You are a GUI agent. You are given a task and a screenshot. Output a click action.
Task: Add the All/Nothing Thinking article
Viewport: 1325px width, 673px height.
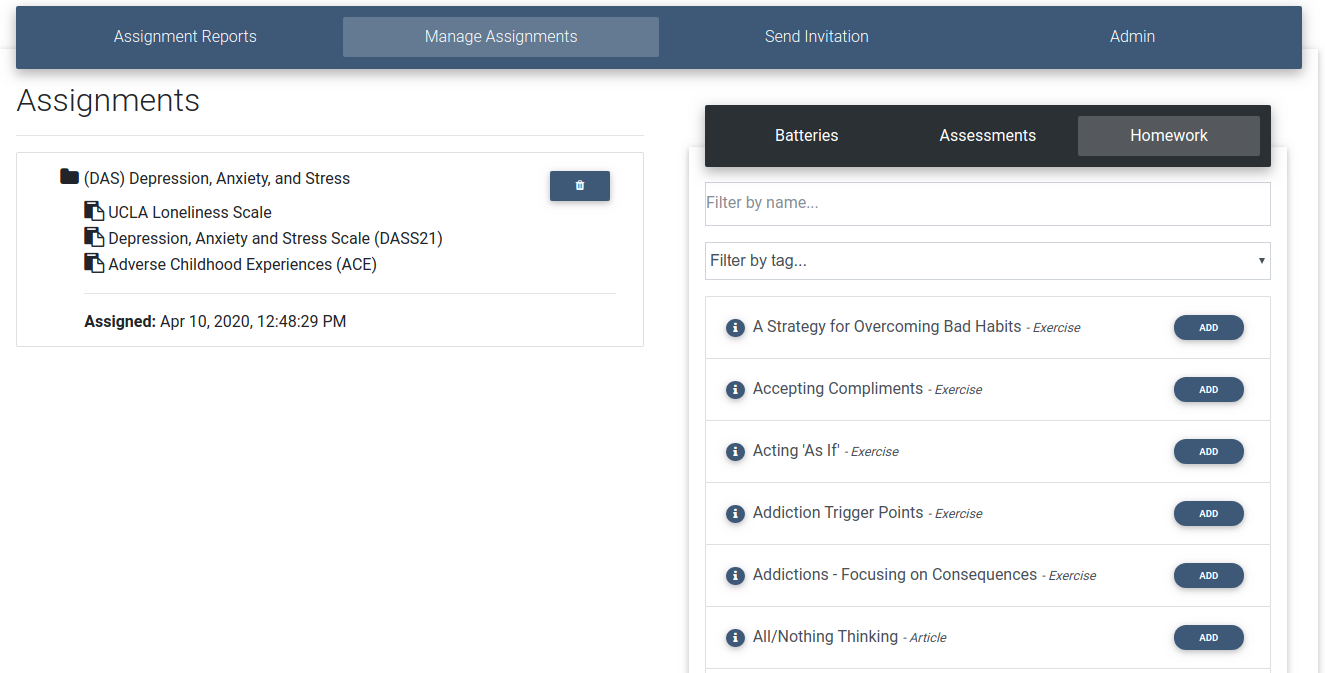[x=1208, y=638]
